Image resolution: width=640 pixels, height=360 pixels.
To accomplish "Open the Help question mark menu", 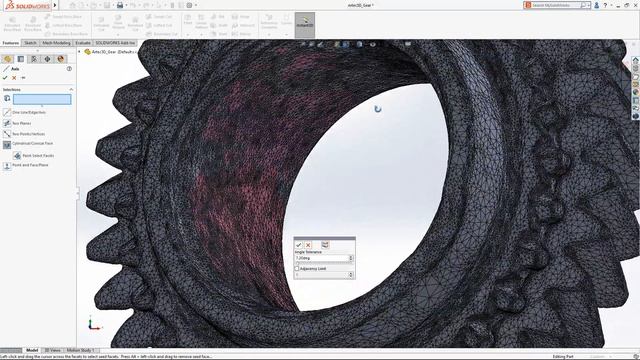I will [x=605, y=5].
